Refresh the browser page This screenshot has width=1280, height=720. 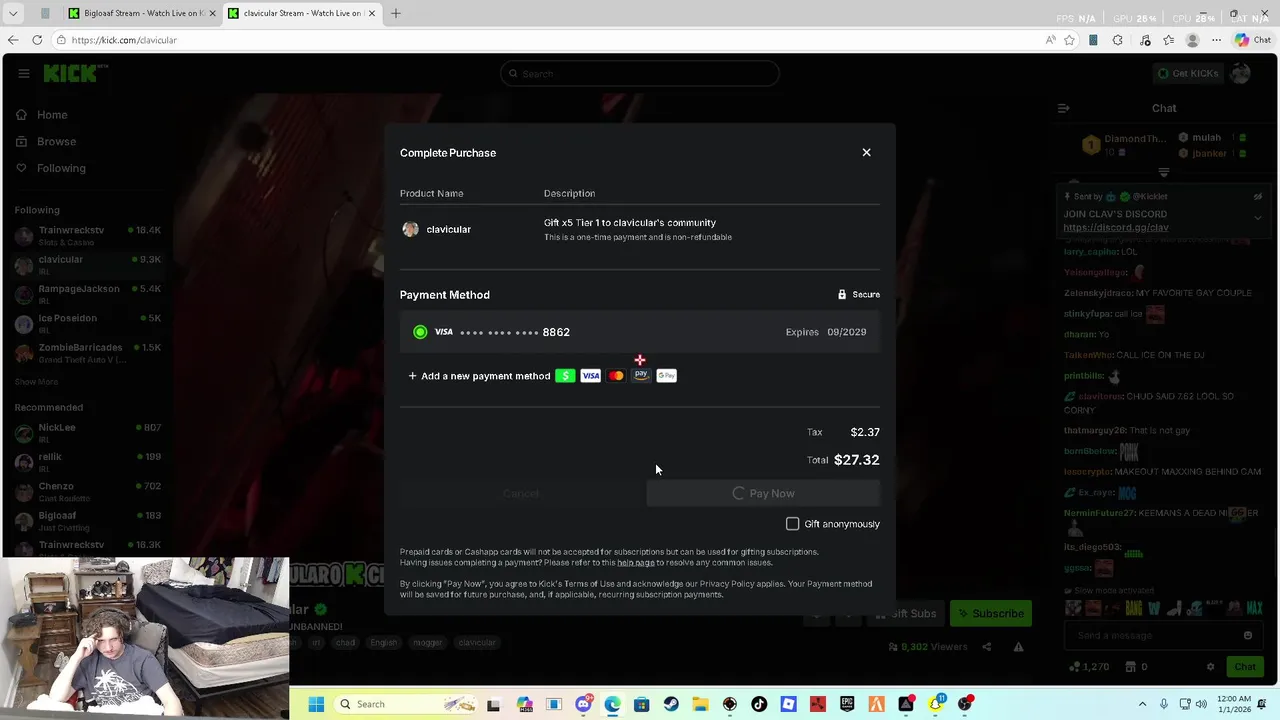[37, 40]
